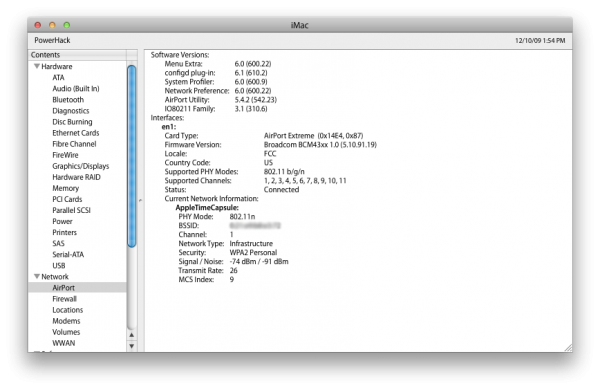Viewport: 600px width, 390px height.
Task: Click the blurred BSSID value
Action: click(255, 226)
